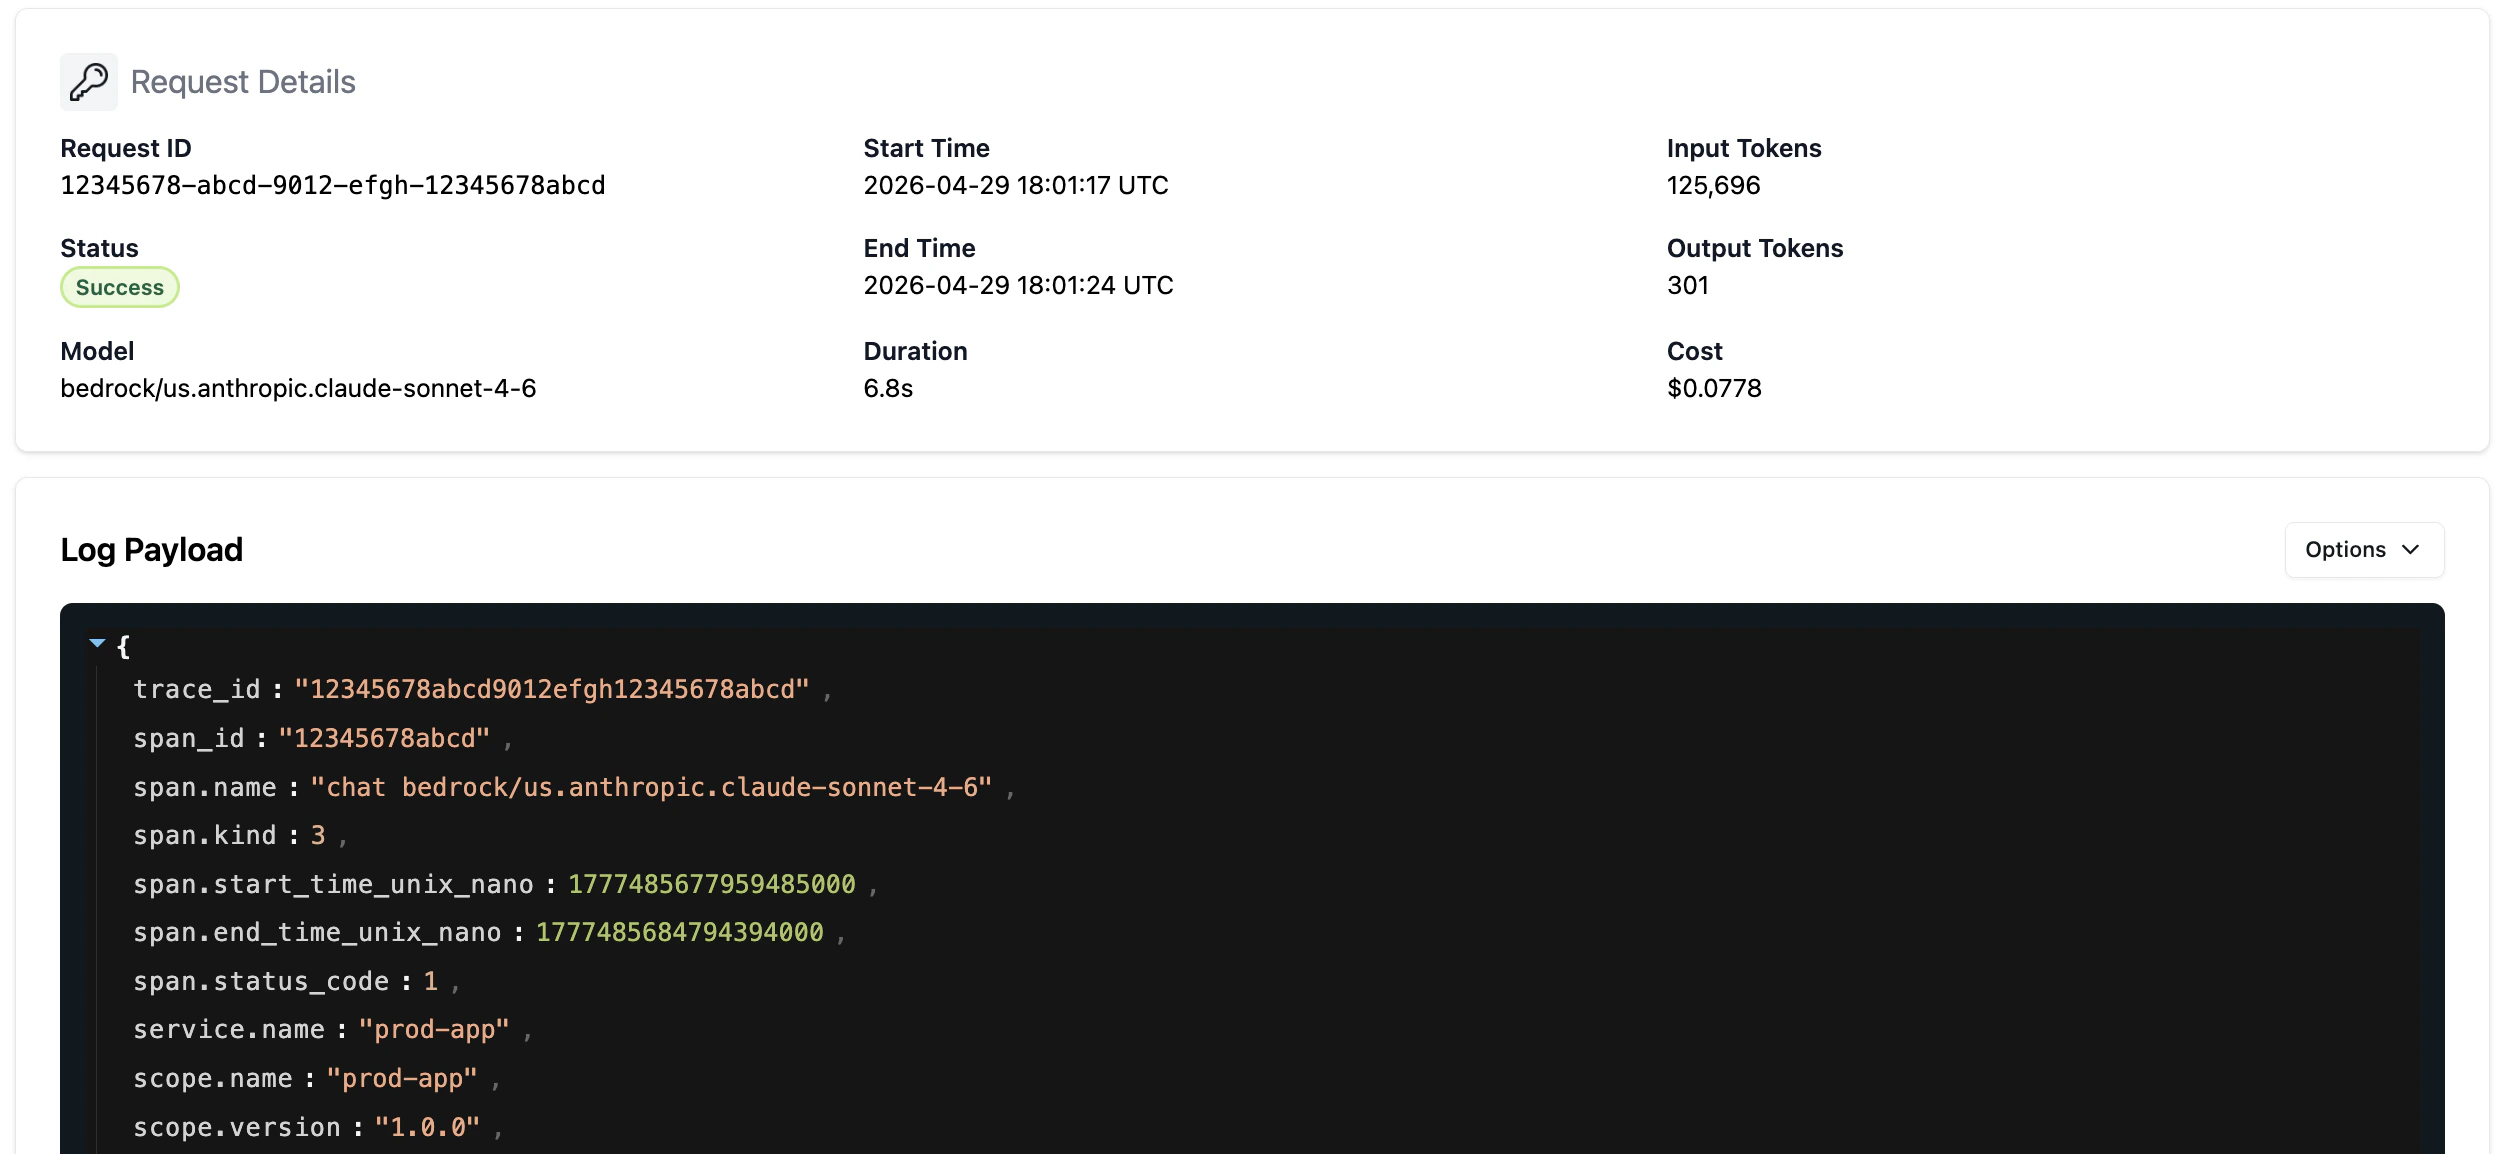Click the Request ID label
Viewport: 2512px width, 1154px height.
(x=126, y=148)
